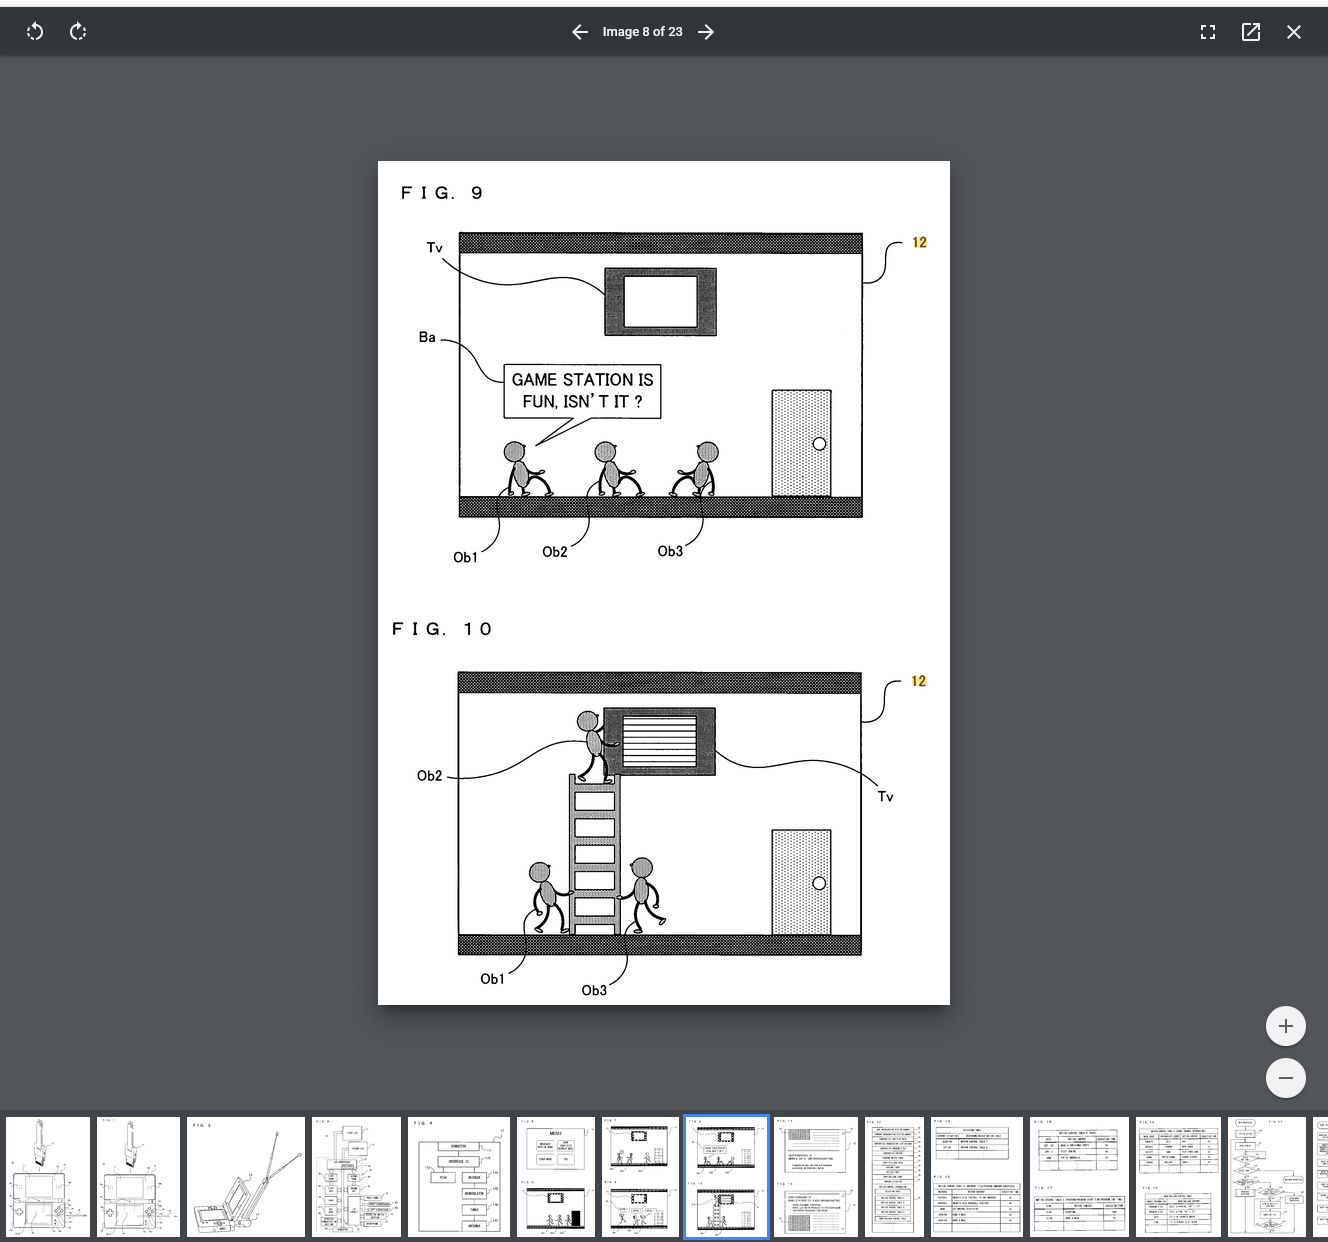This screenshot has width=1328, height=1242.
Task: Click the 'FIG. 9' heading text
Action: point(442,193)
